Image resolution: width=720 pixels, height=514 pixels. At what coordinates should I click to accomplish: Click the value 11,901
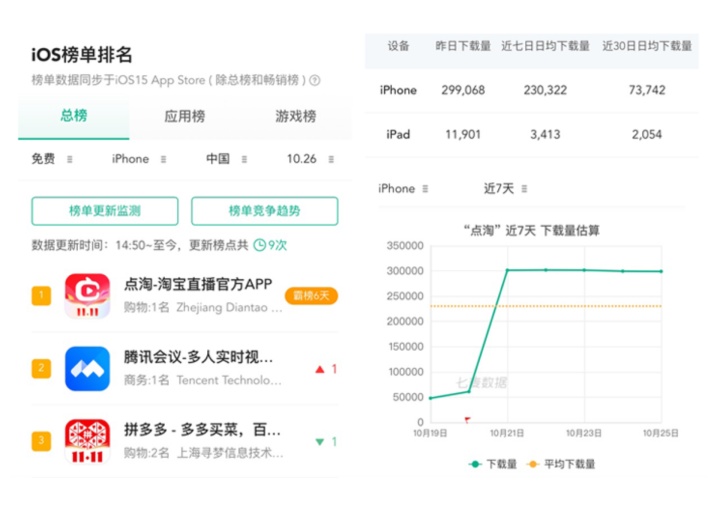click(x=463, y=135)
